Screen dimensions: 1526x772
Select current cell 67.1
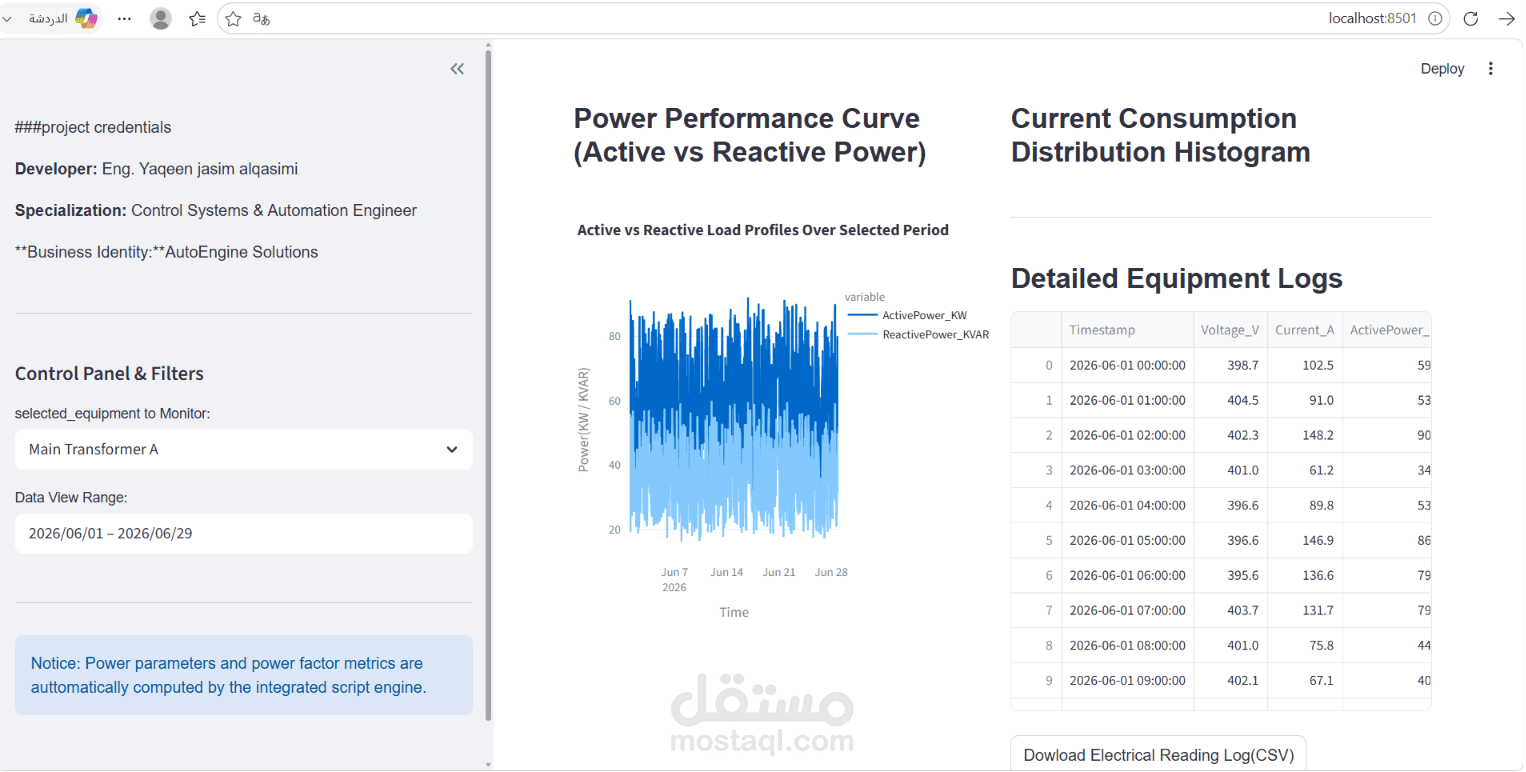pyautogui.click(x=1305, y=680)
